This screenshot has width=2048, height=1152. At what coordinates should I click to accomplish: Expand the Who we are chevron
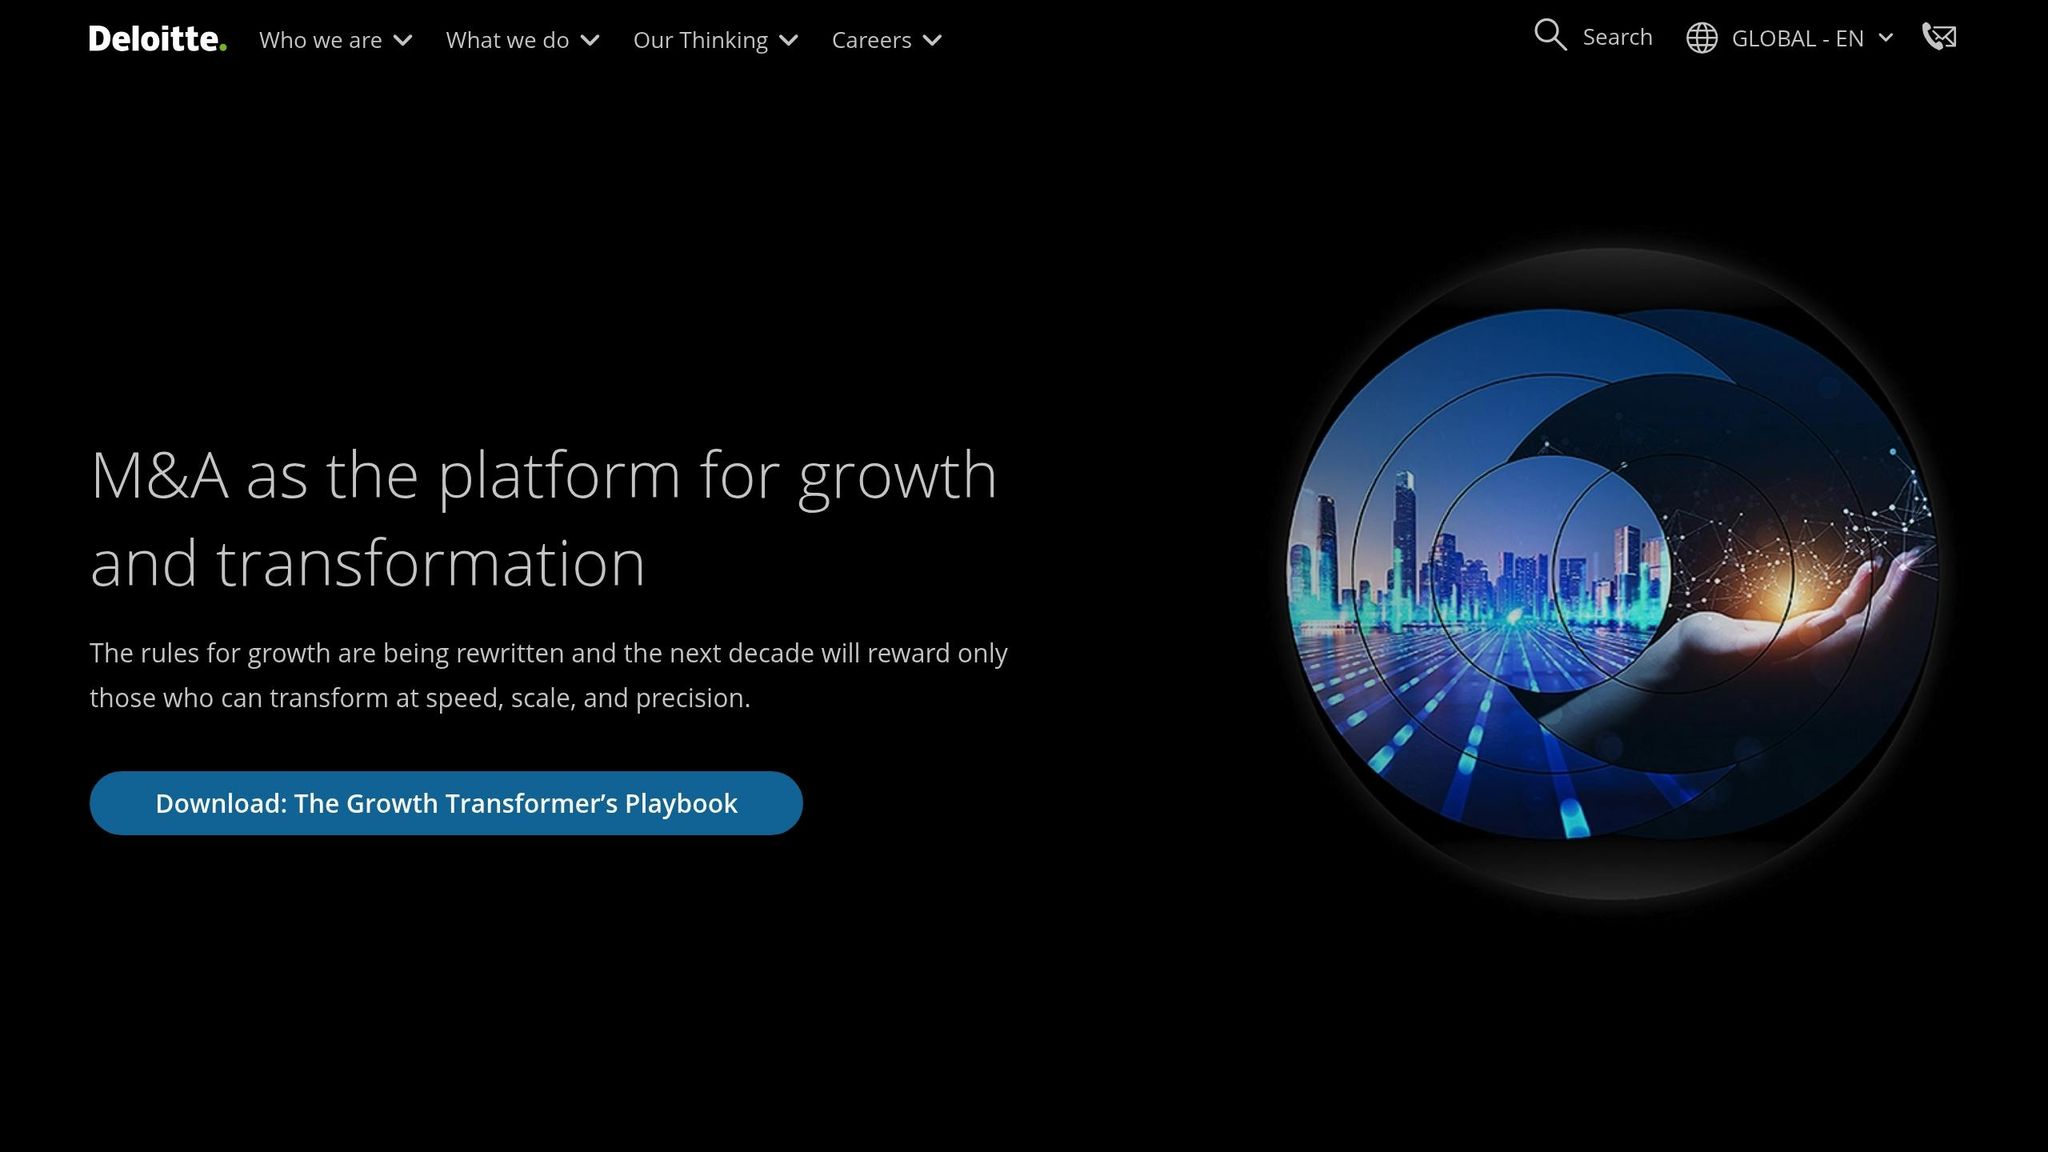(x=404, y=41)
